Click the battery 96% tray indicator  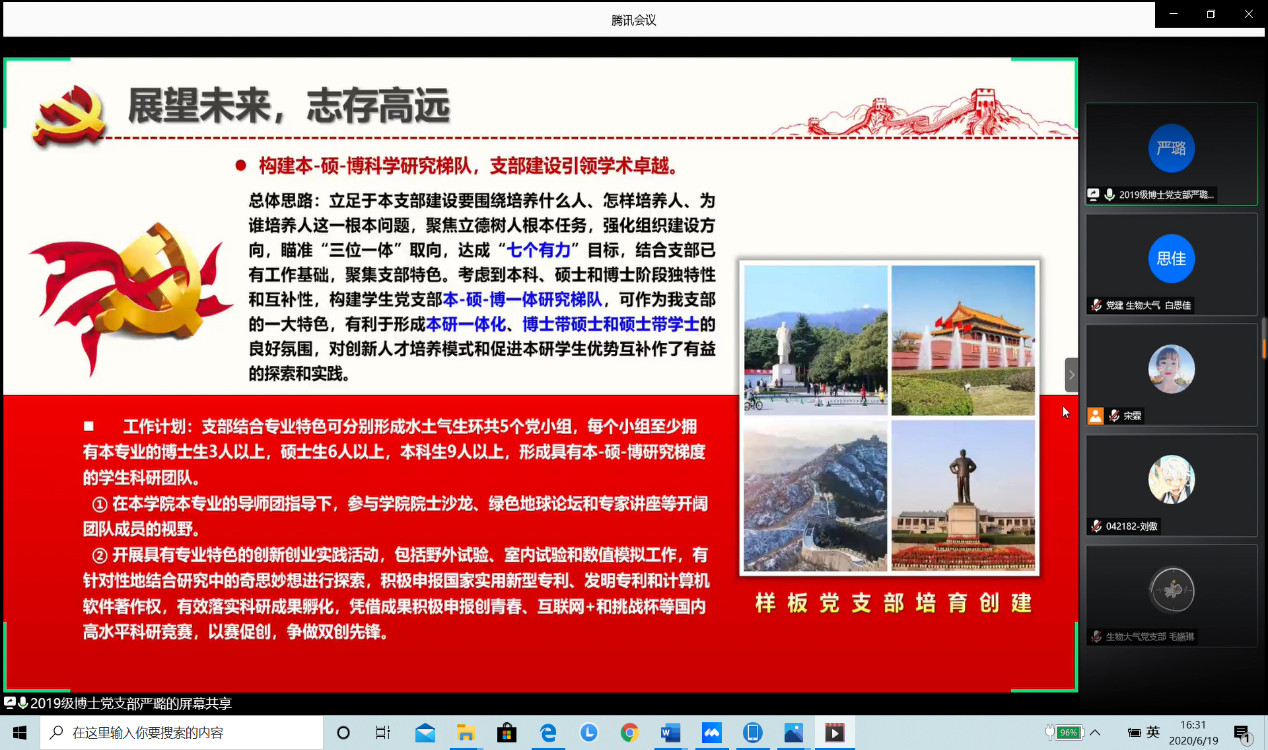[x=1064, y=733]
